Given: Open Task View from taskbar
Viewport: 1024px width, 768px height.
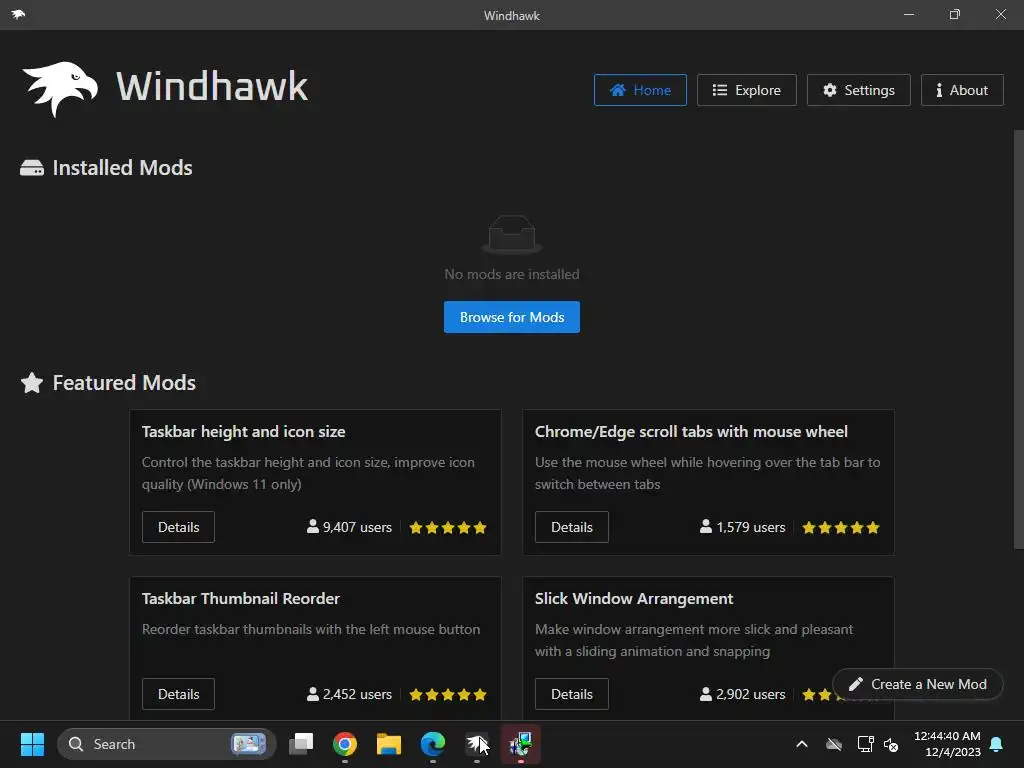Looking at the screenshot, I should point(301,744).
